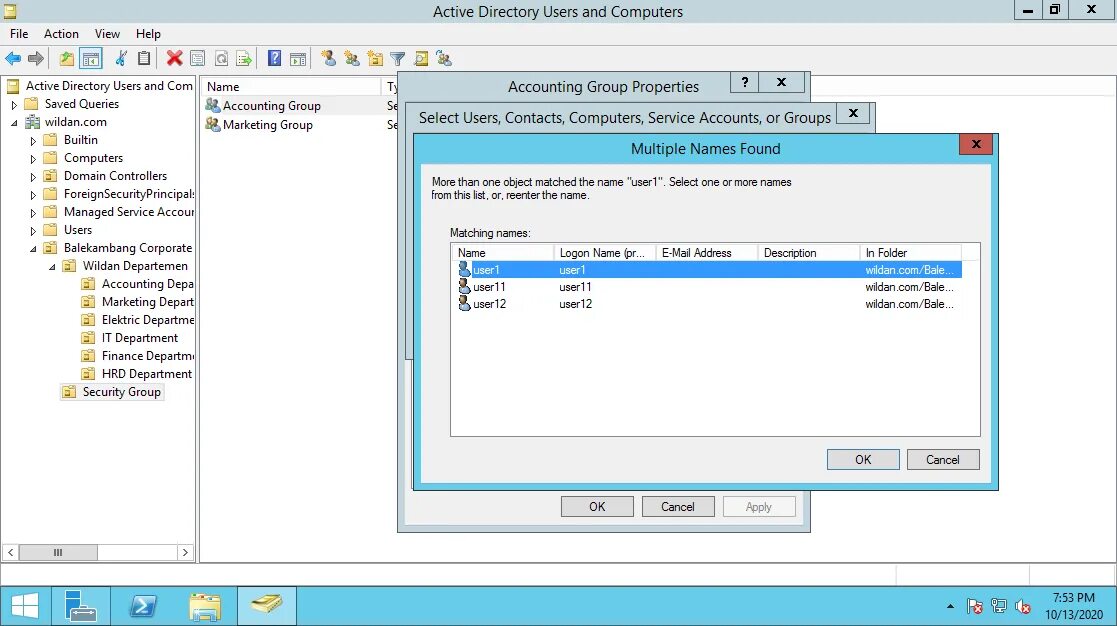Click the Find objects icon in the toolbar

[x=421, y=58]
